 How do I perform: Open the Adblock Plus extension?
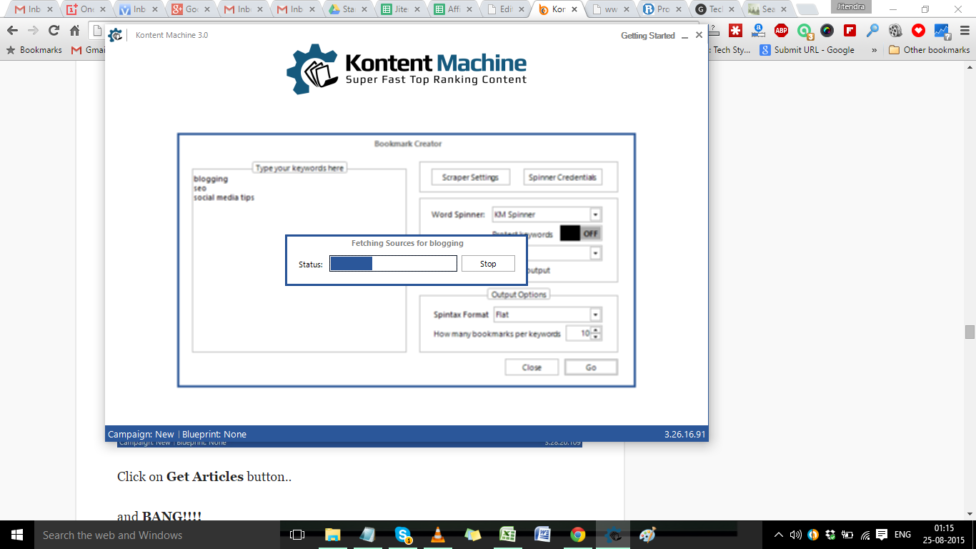coord(781,30)
